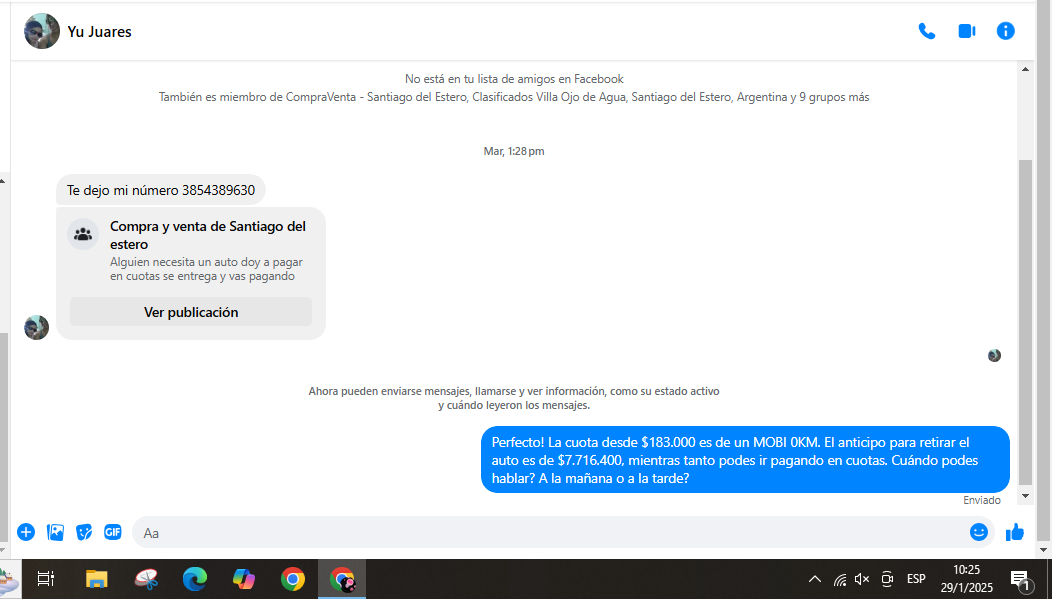Open the GIF picker
This screenshot has width=1052, height=599.
tap(113, 532)
